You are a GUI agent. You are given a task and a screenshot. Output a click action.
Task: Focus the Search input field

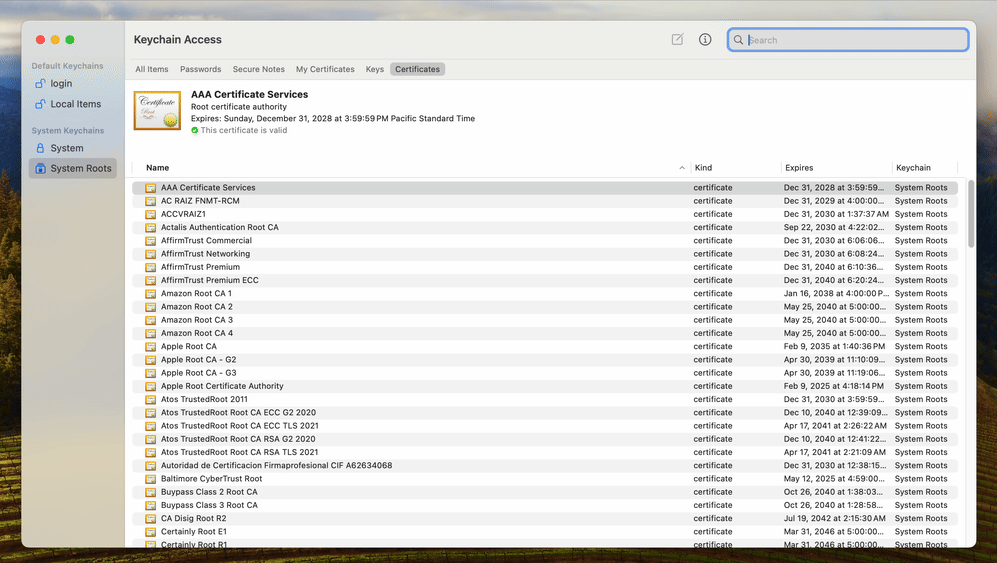pyautogui.click(x=848, y=39)
